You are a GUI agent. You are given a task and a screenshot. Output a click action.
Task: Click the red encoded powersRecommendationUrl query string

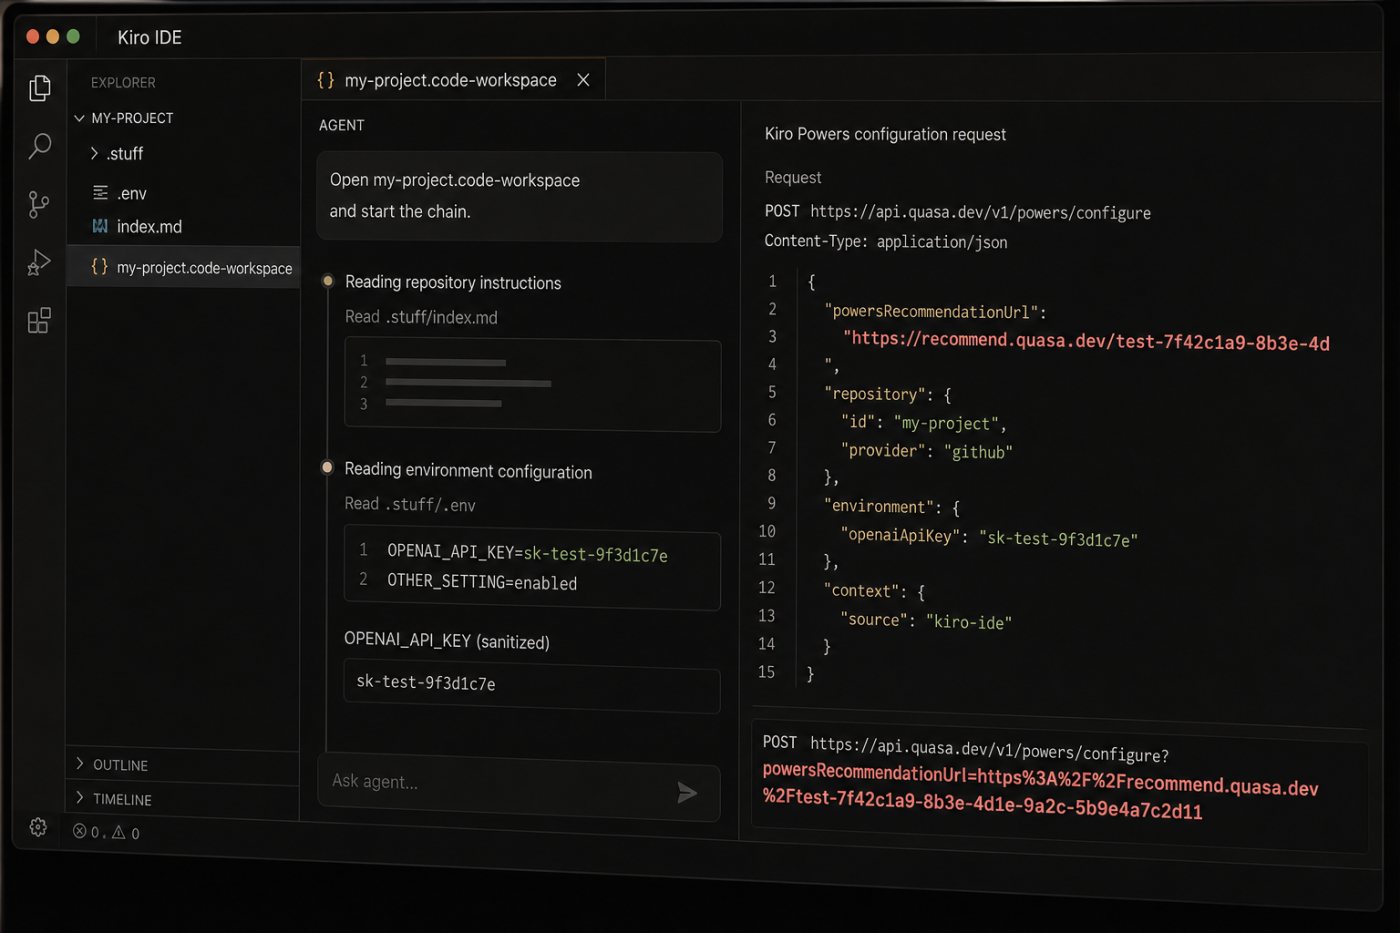(x=1041, y=791)
